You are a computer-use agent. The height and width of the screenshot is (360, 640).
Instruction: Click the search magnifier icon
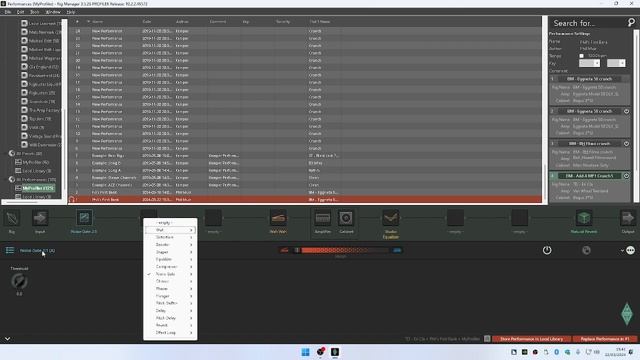pyautogui.click(x=631, y=23)
